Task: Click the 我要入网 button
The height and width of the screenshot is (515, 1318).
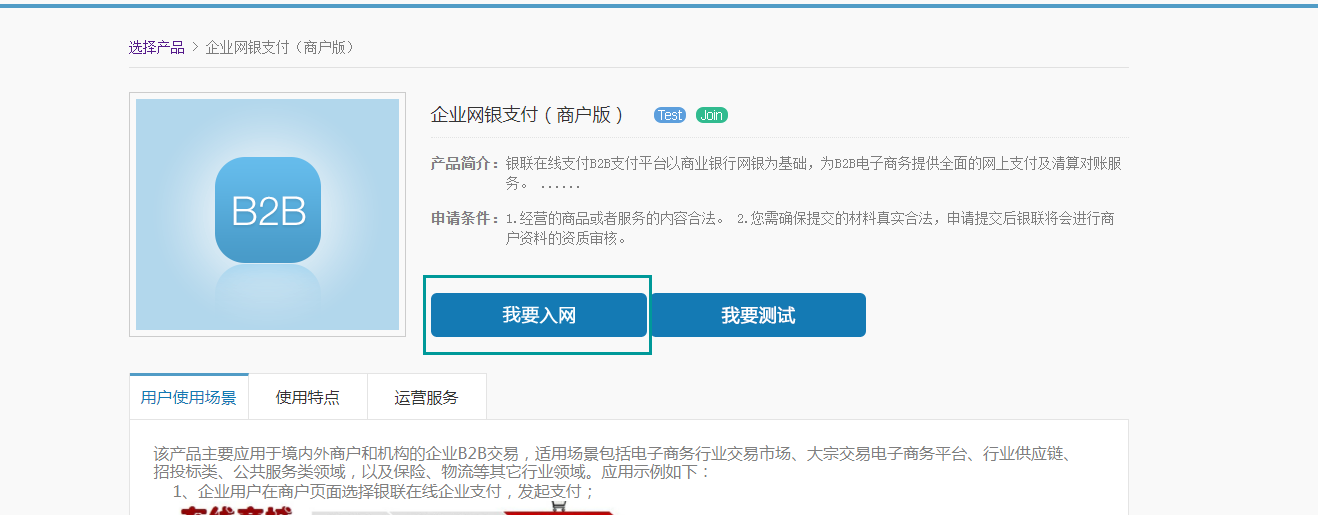Action: point(539,315)
